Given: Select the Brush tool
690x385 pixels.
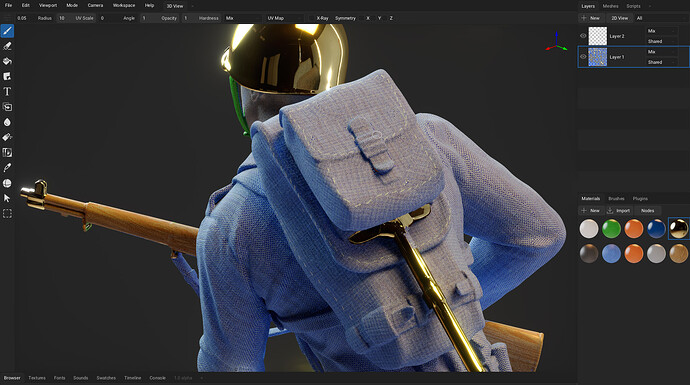Looking at the screenshot, I should click(7, 31).
